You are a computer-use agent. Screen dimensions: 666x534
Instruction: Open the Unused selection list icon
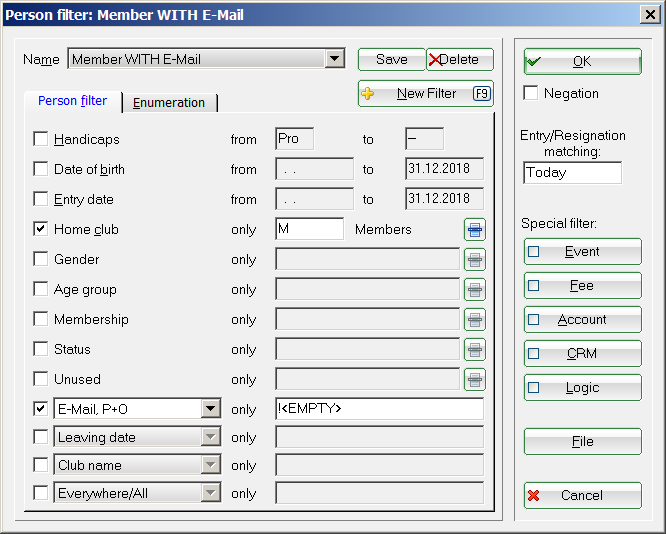tap(474, 380)
